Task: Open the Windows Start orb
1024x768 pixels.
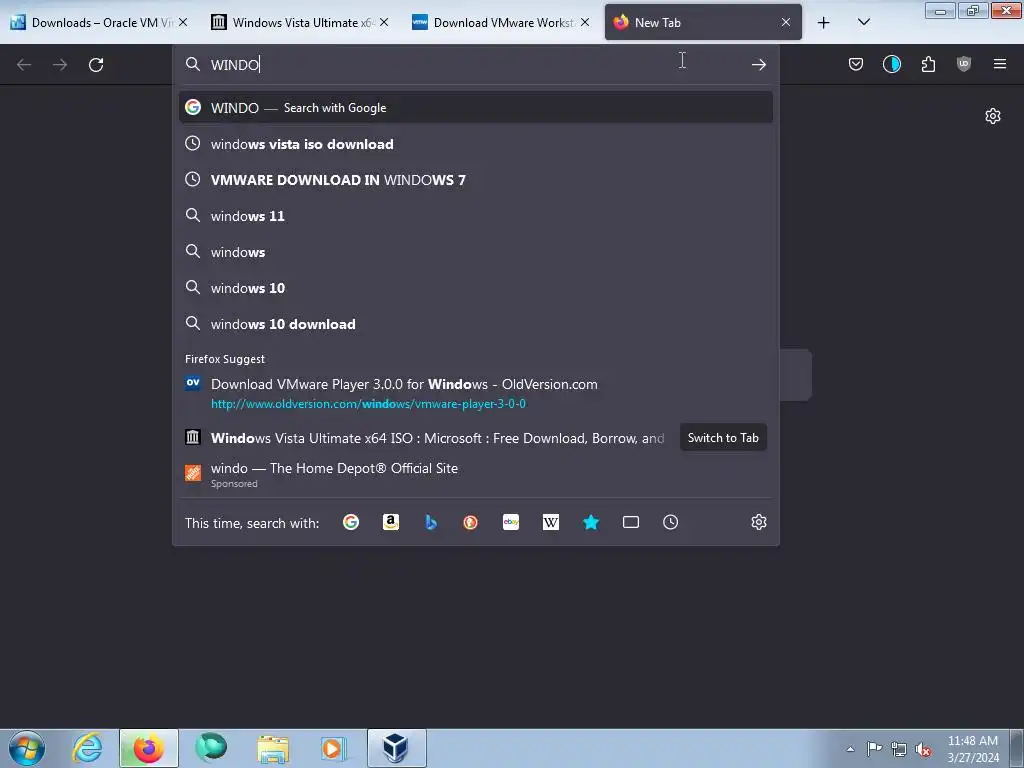Action: pos(27,748)
